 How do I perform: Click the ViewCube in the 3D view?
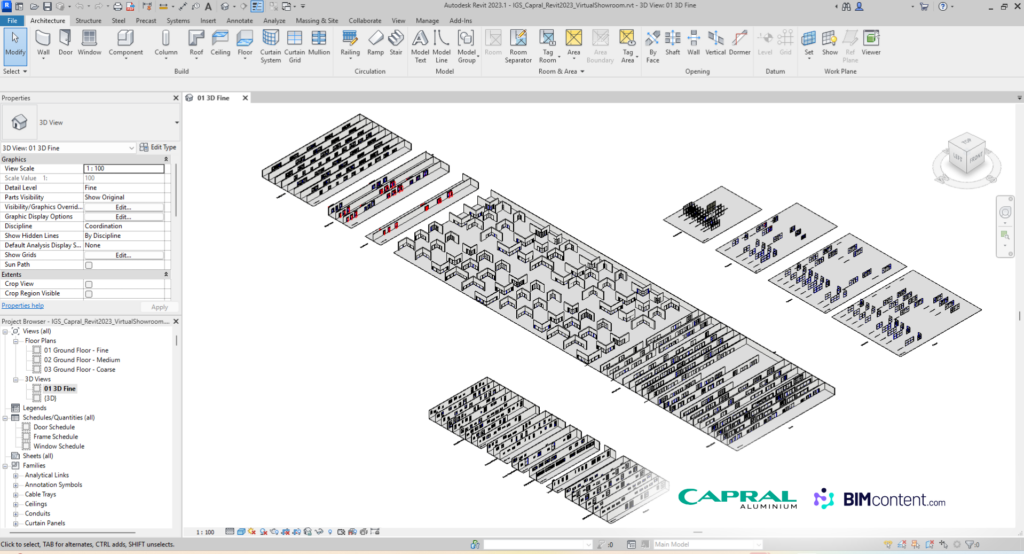pyautogui.click(x=967, y=155)
